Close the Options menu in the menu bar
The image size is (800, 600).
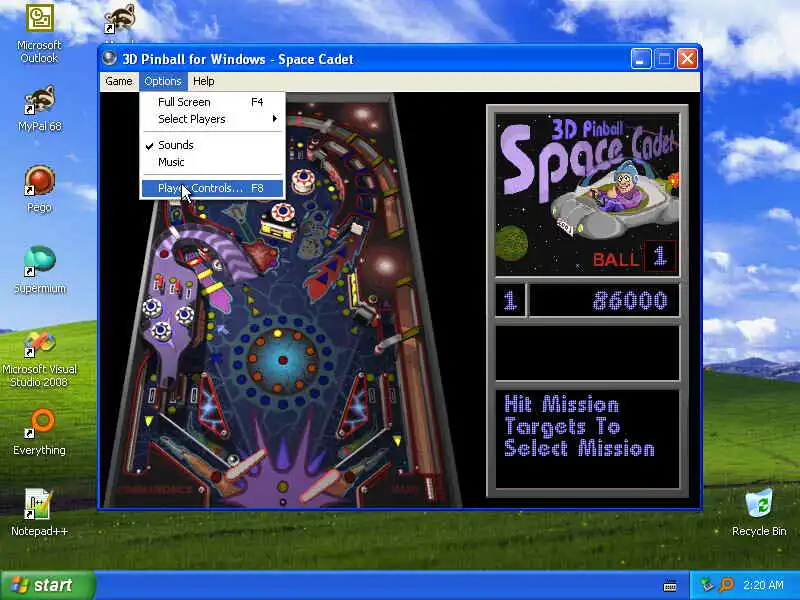(162, 81)
